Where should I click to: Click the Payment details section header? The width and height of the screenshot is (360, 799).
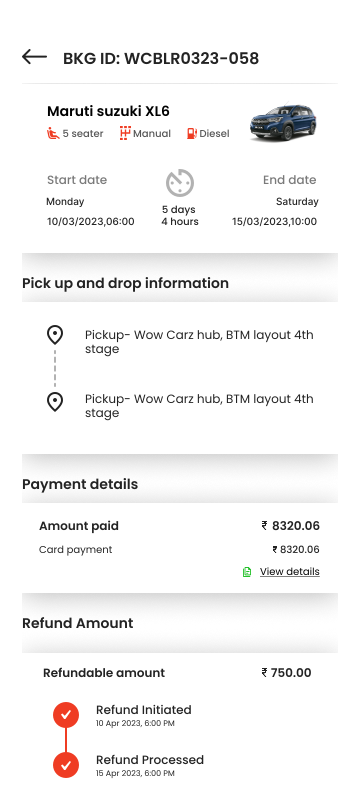[x=80, y=484]
